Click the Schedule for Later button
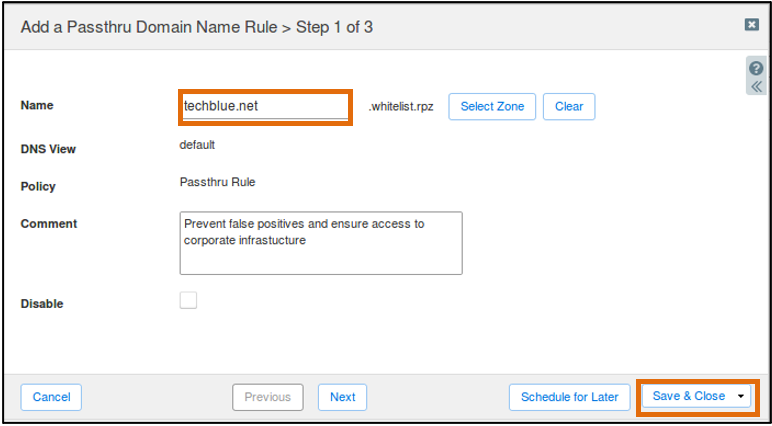772x426 pixels. (x=570, y=397)
